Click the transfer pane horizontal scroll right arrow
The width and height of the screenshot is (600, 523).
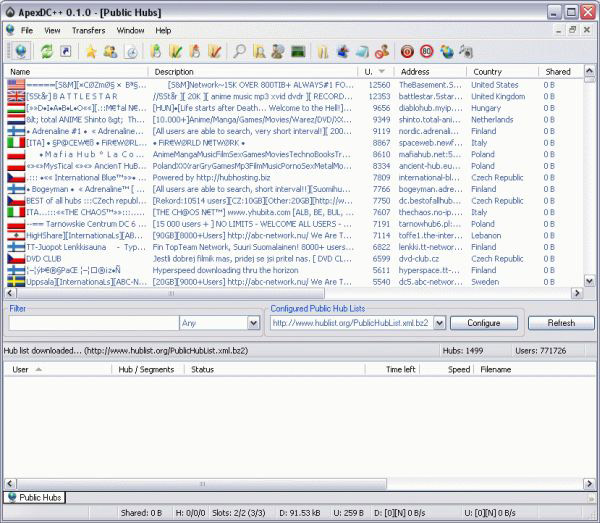(x=589, y=484)
